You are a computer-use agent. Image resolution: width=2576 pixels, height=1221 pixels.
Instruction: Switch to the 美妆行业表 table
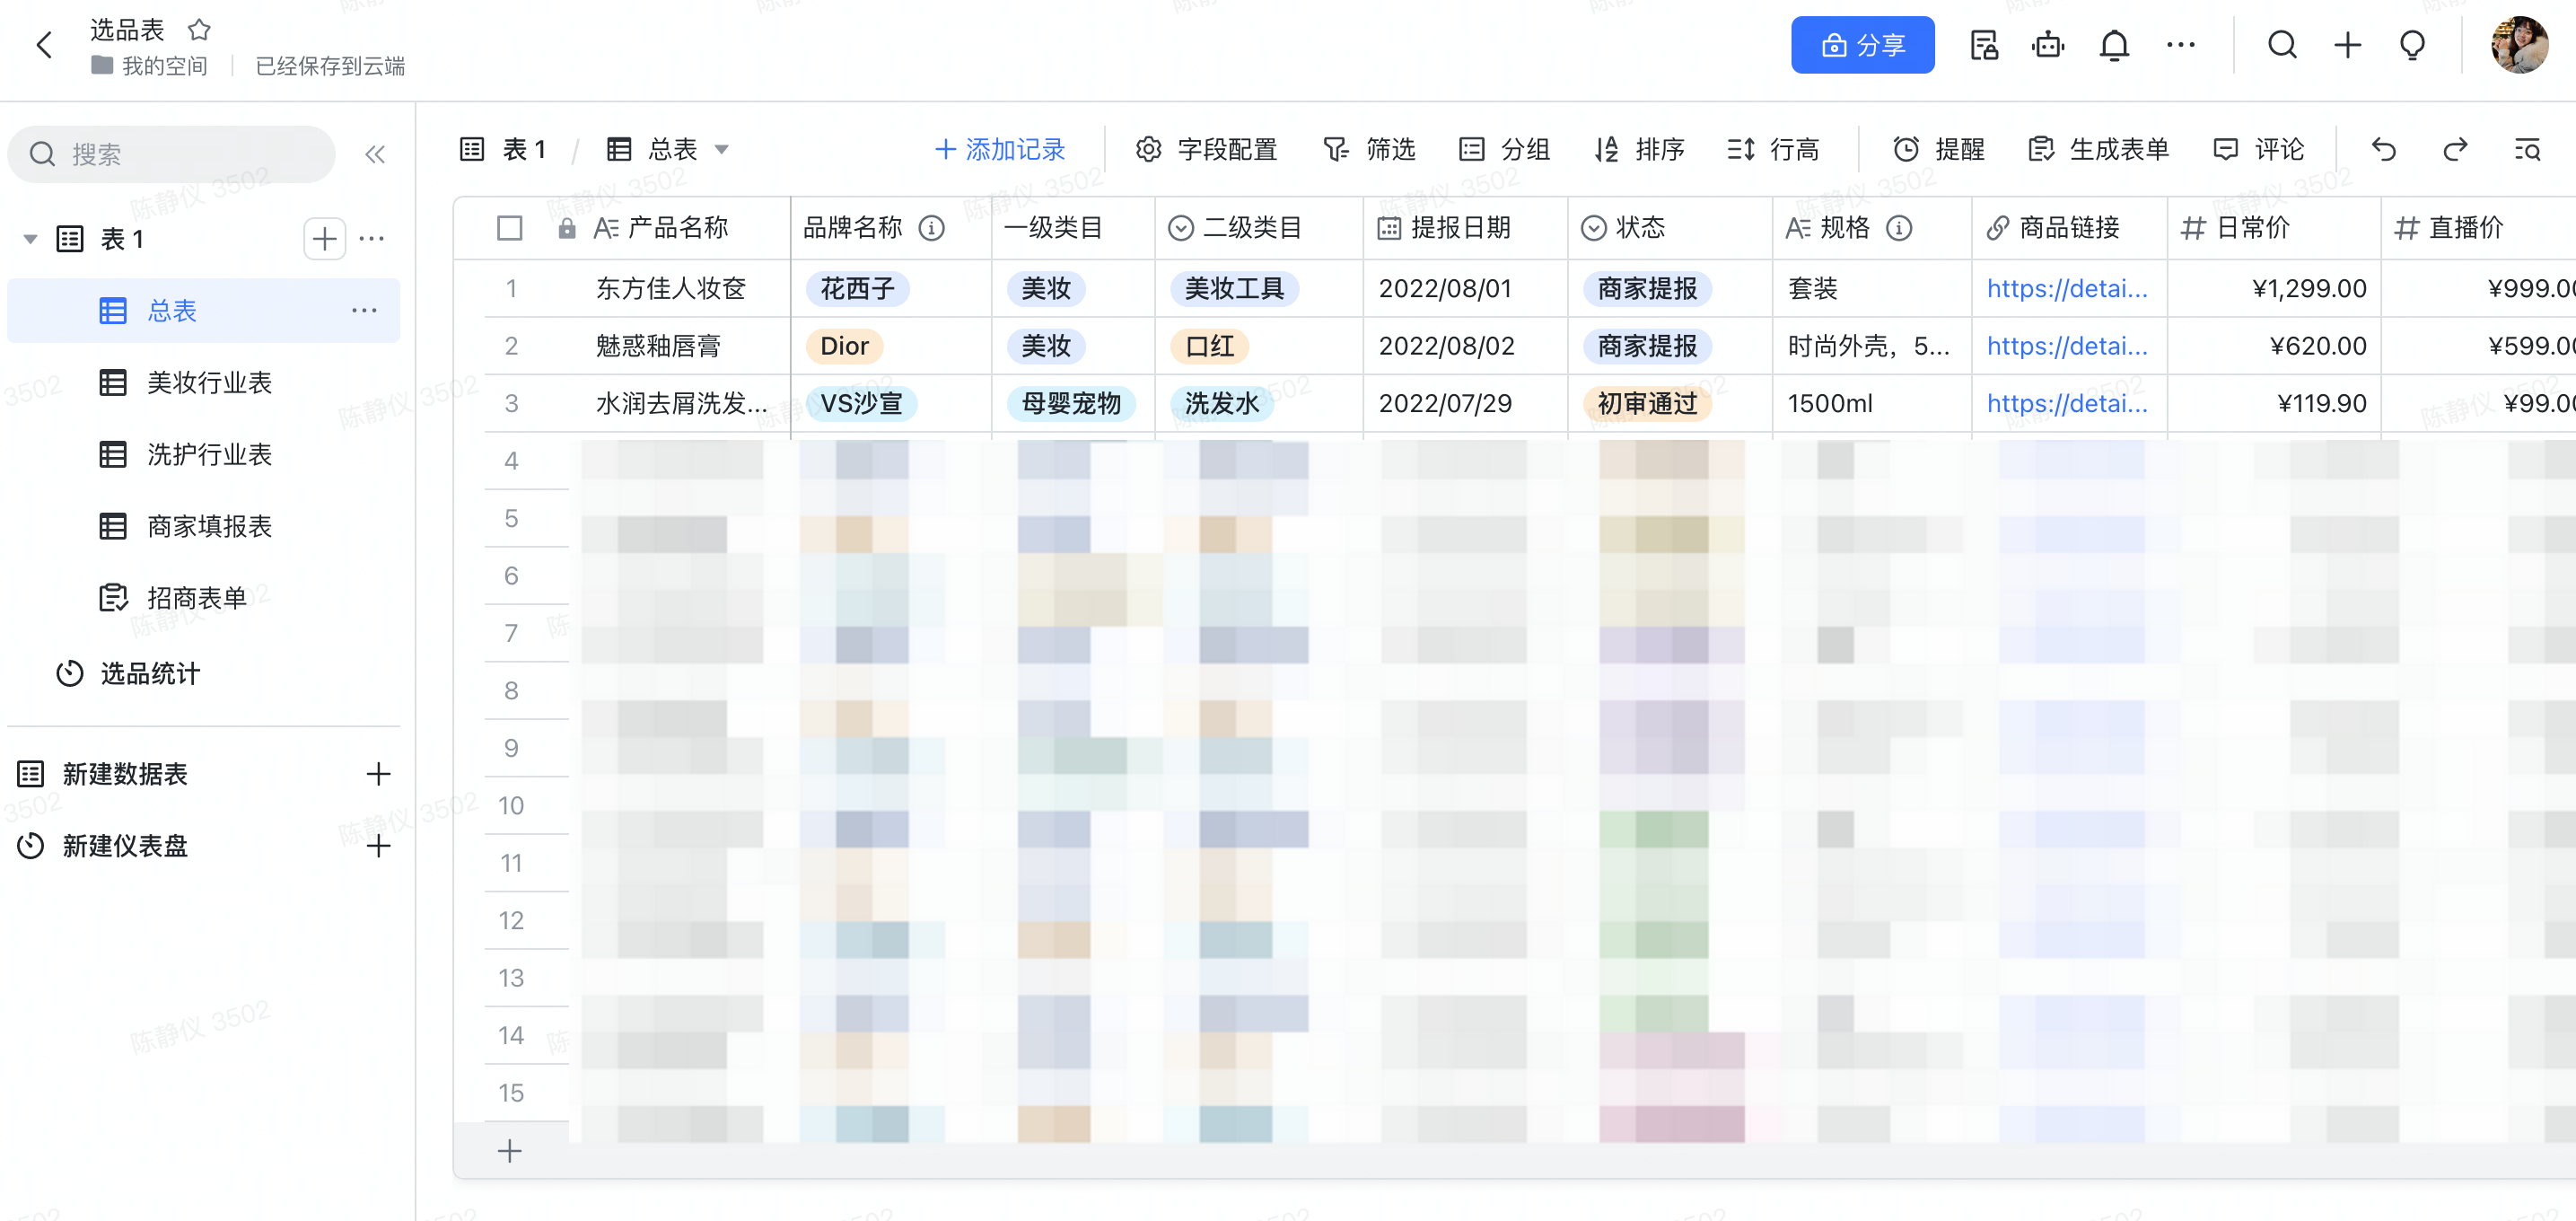click(209, 383)
